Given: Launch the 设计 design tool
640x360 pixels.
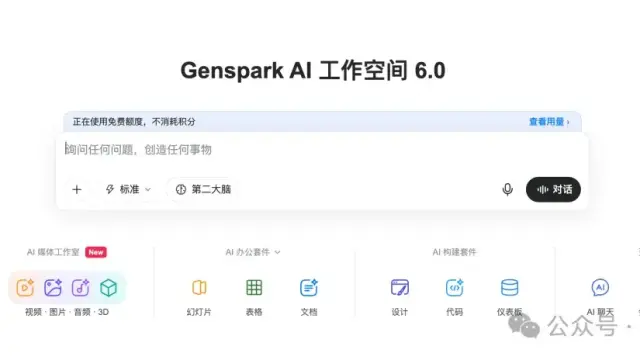Looking at the screenshot, I should pyautogui.click(x=400, y=288).
